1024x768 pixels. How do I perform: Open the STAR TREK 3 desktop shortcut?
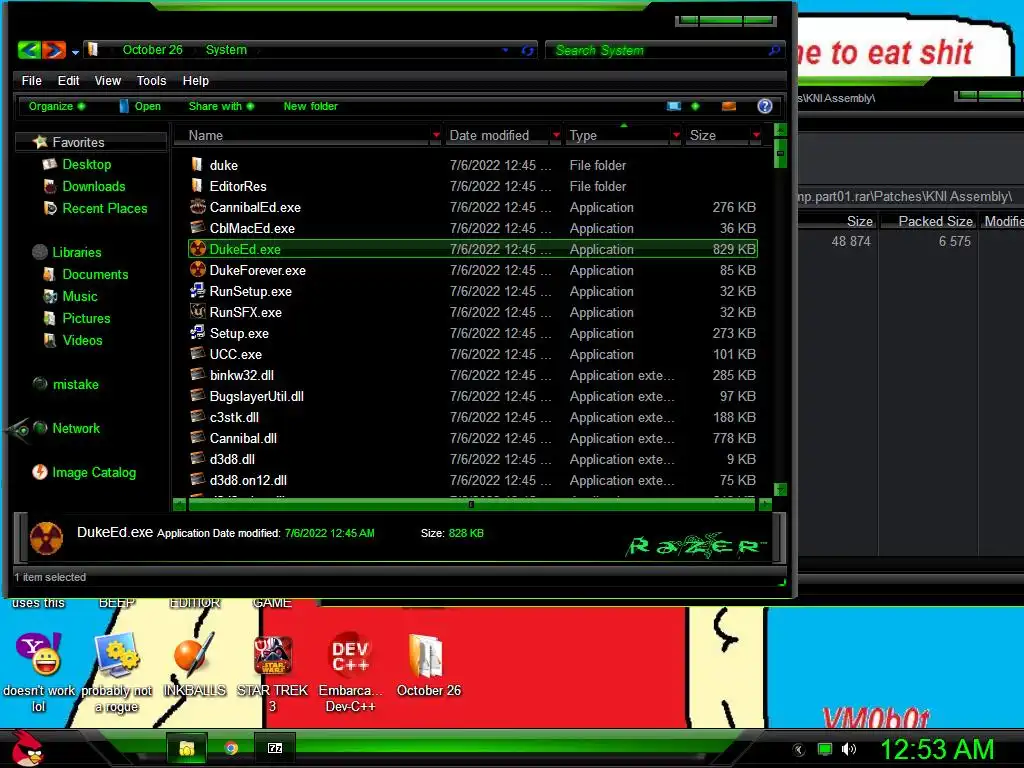(x=272, y=673)
